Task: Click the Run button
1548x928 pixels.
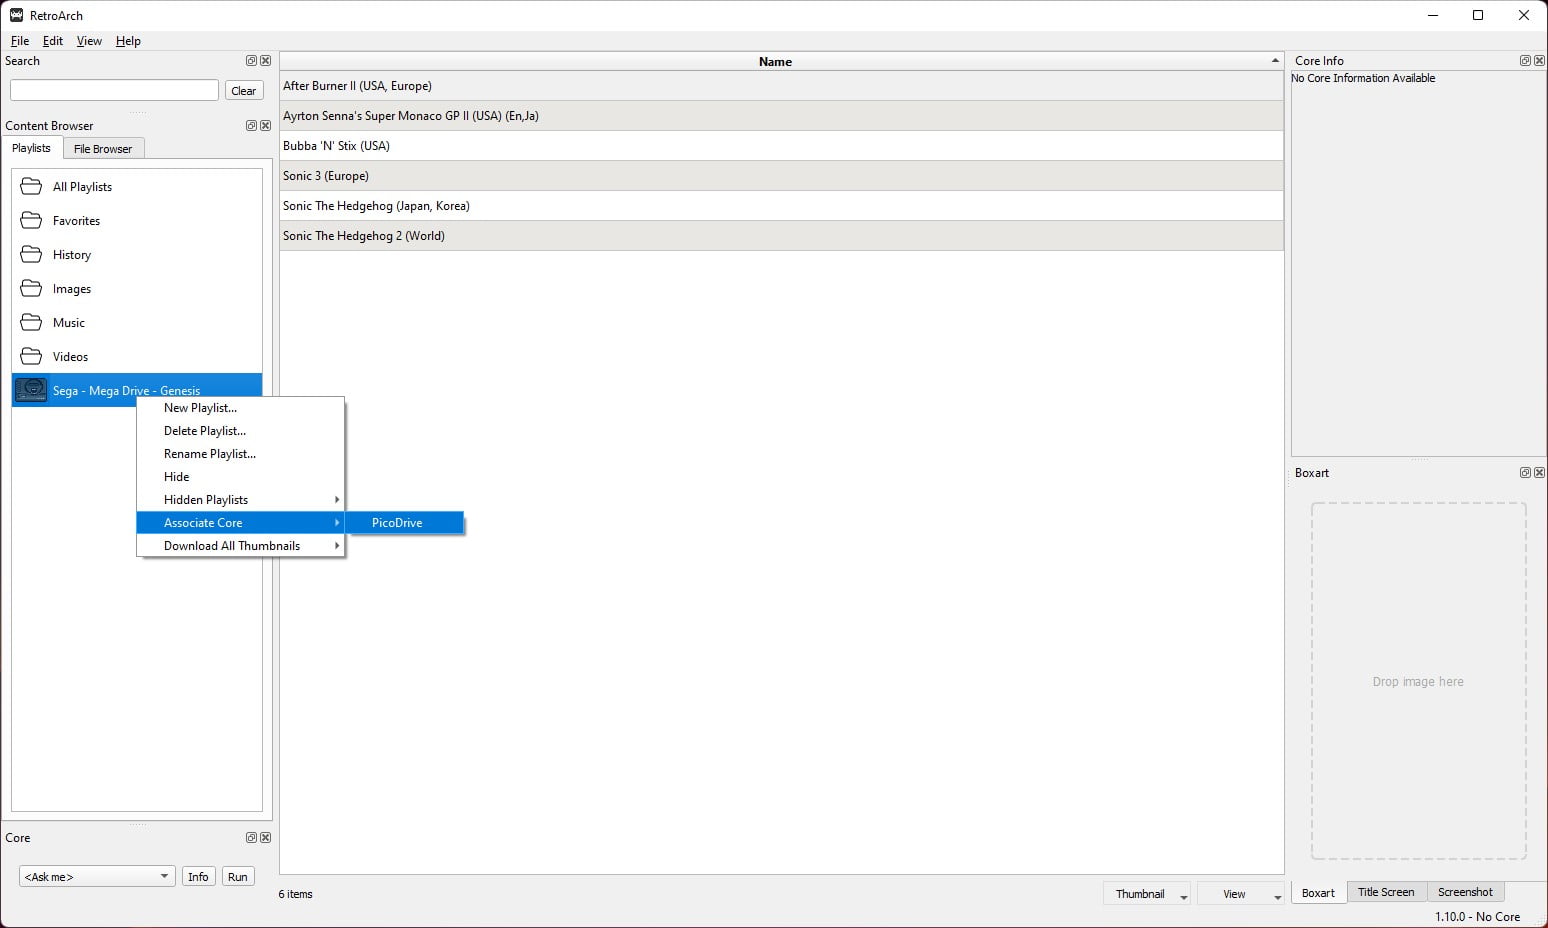Action: [237, 877]
